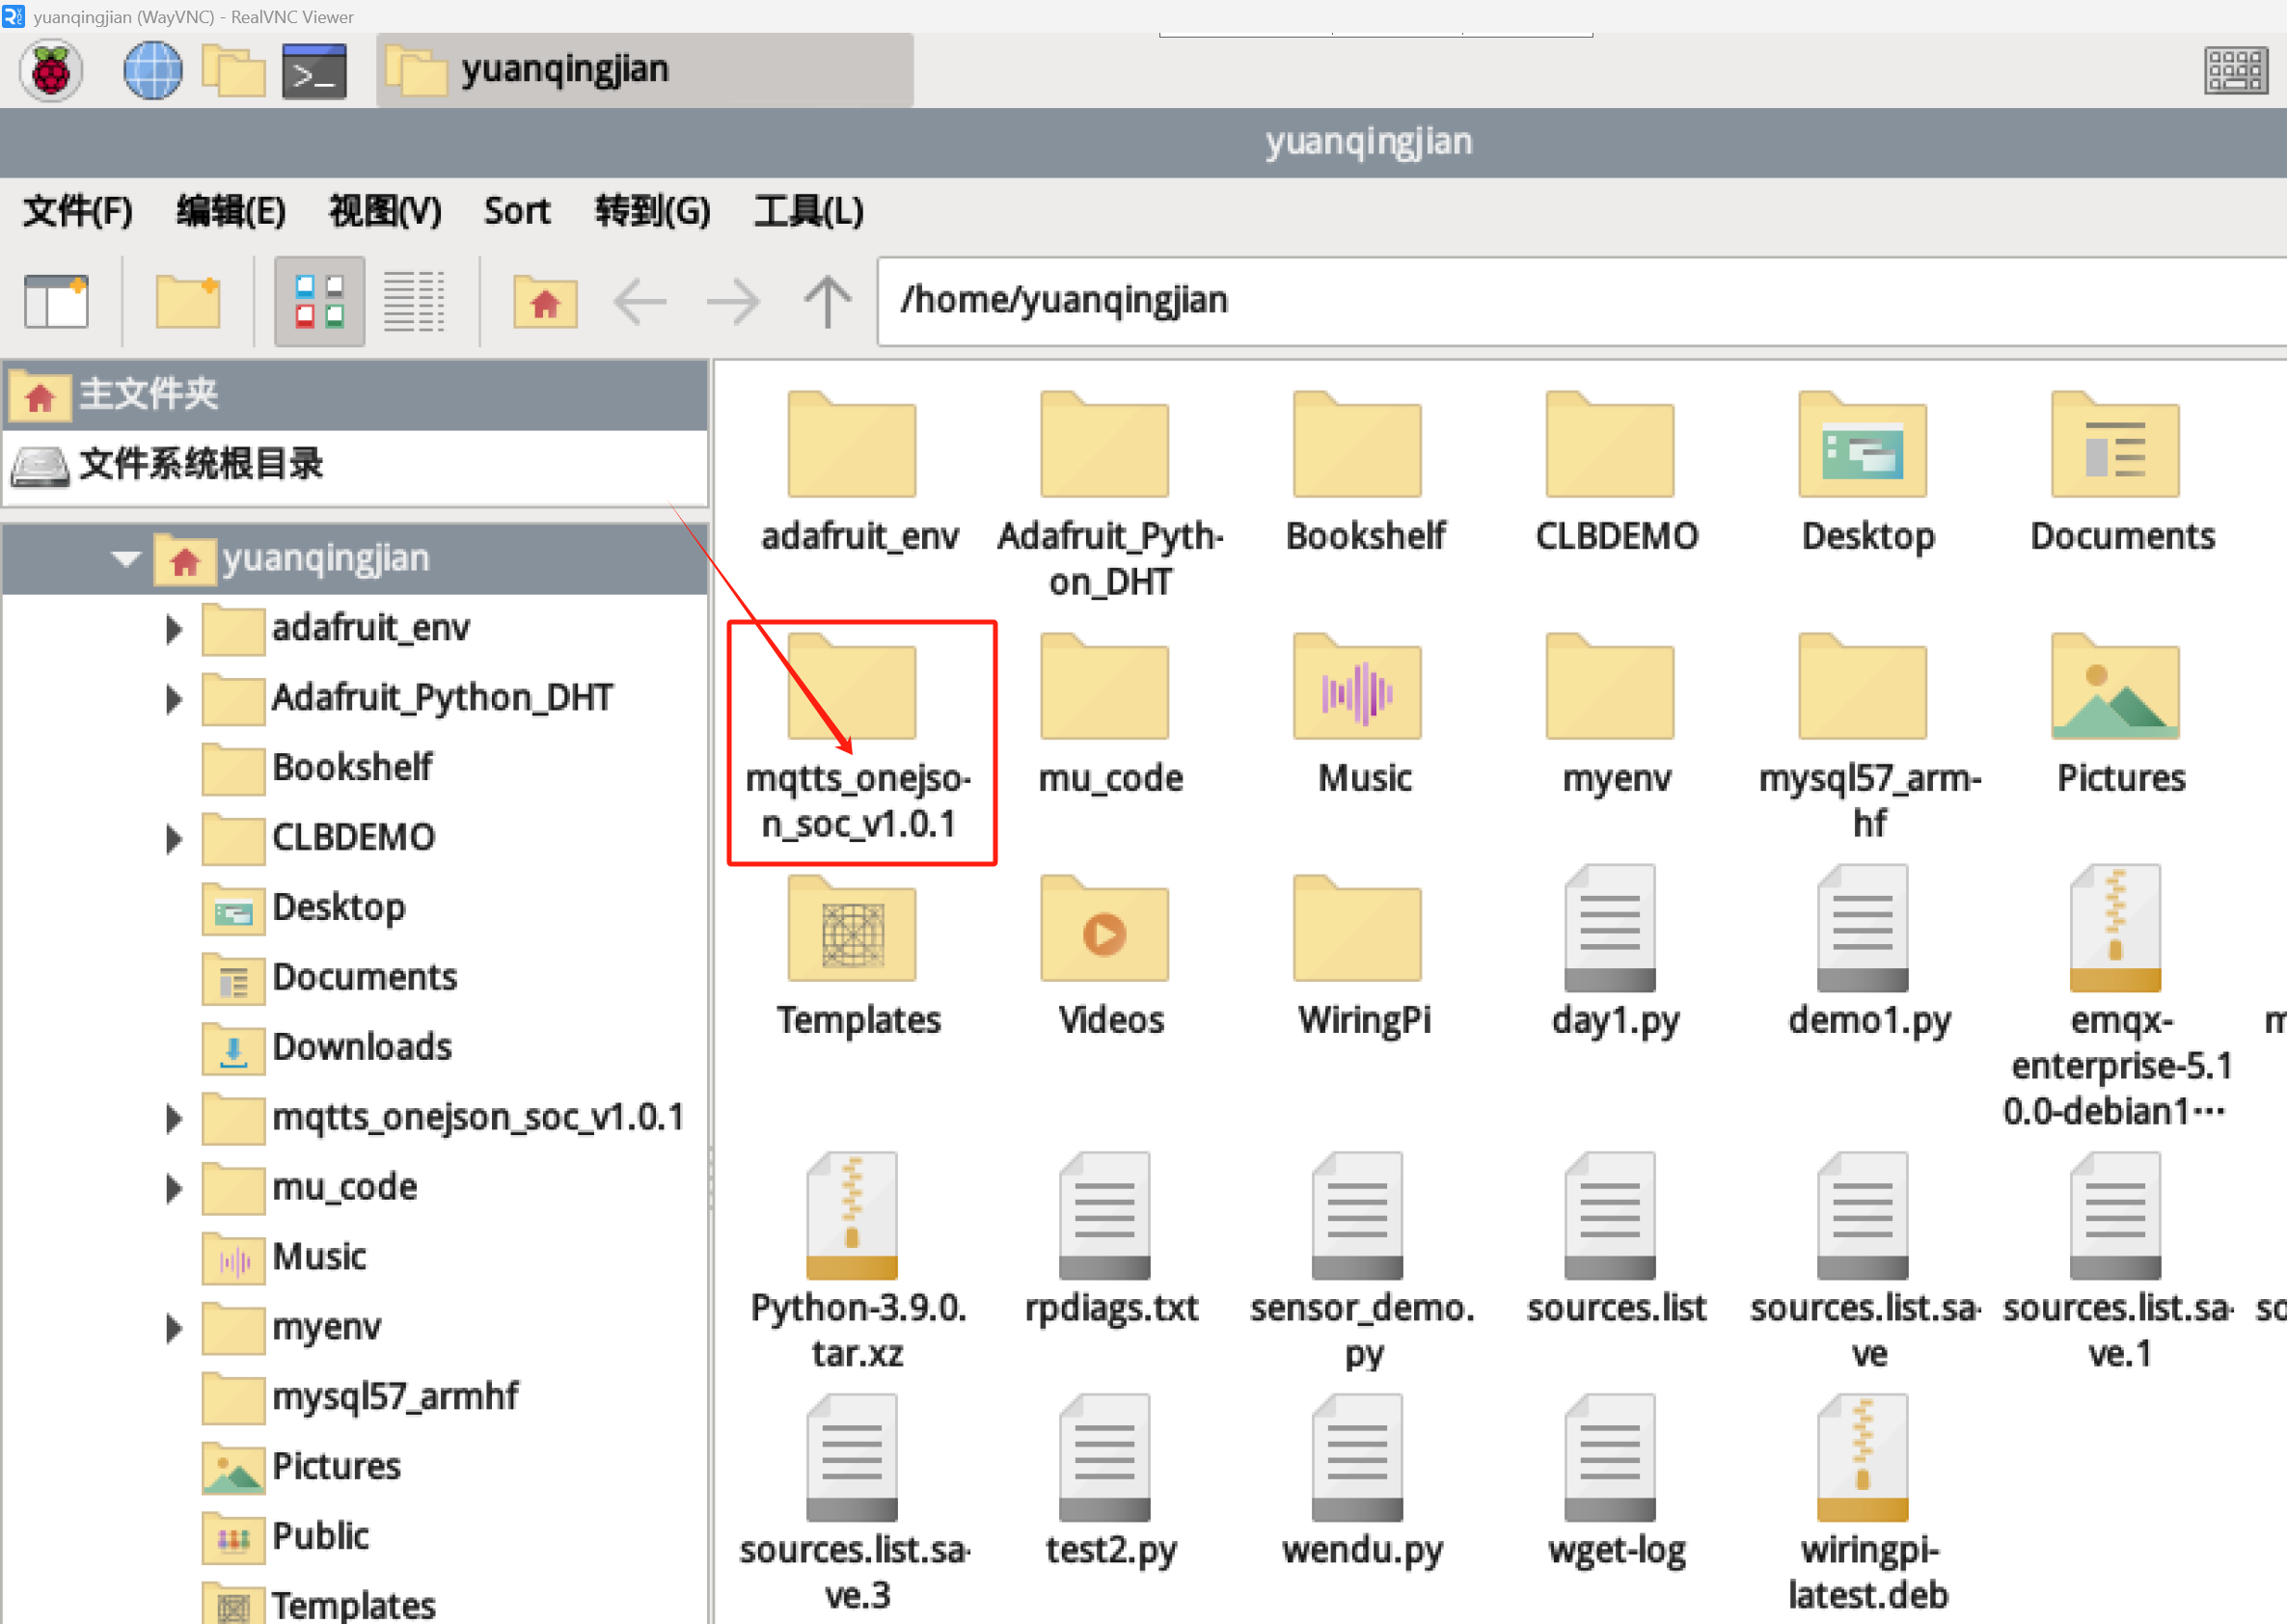Collapse the yuanqingjian tree node
2287x1624 pixels.
coord(126,558)
